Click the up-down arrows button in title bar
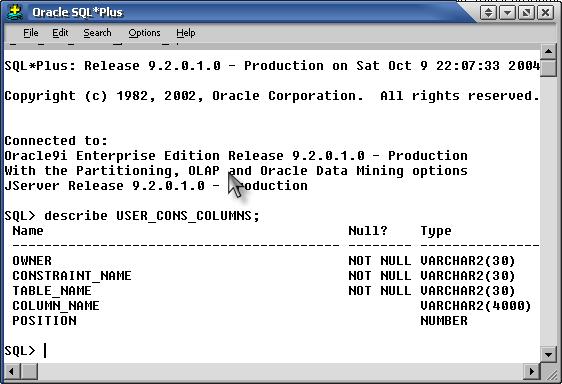The width and height of the screenshot is (562, 384). pos(488,13)
